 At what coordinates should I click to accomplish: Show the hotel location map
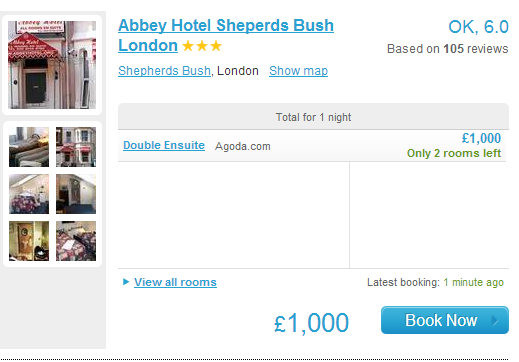point(298,71)
